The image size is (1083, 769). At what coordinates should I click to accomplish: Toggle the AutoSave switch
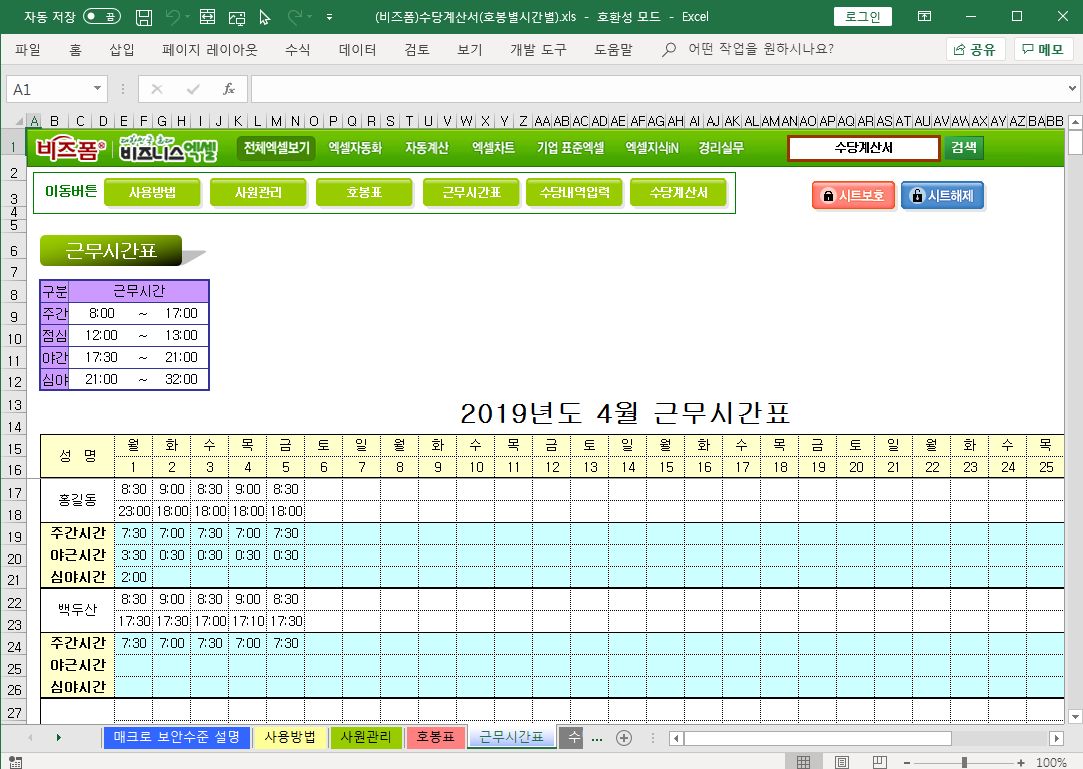[102, 17]
